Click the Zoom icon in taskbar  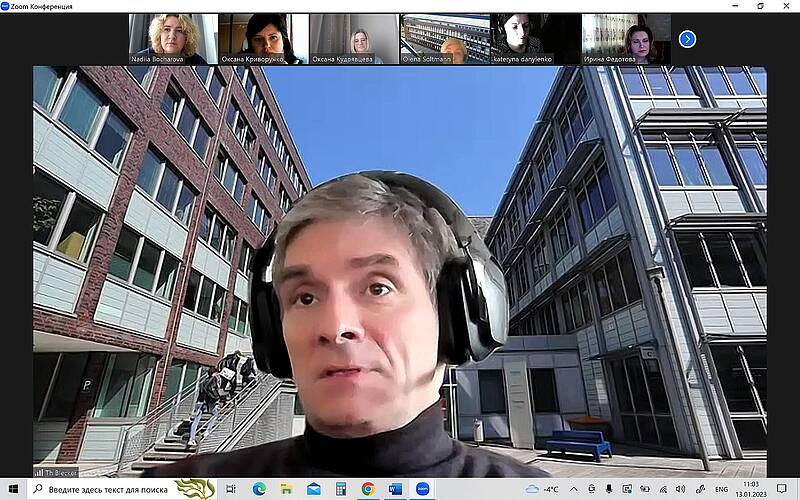point(422,489)
